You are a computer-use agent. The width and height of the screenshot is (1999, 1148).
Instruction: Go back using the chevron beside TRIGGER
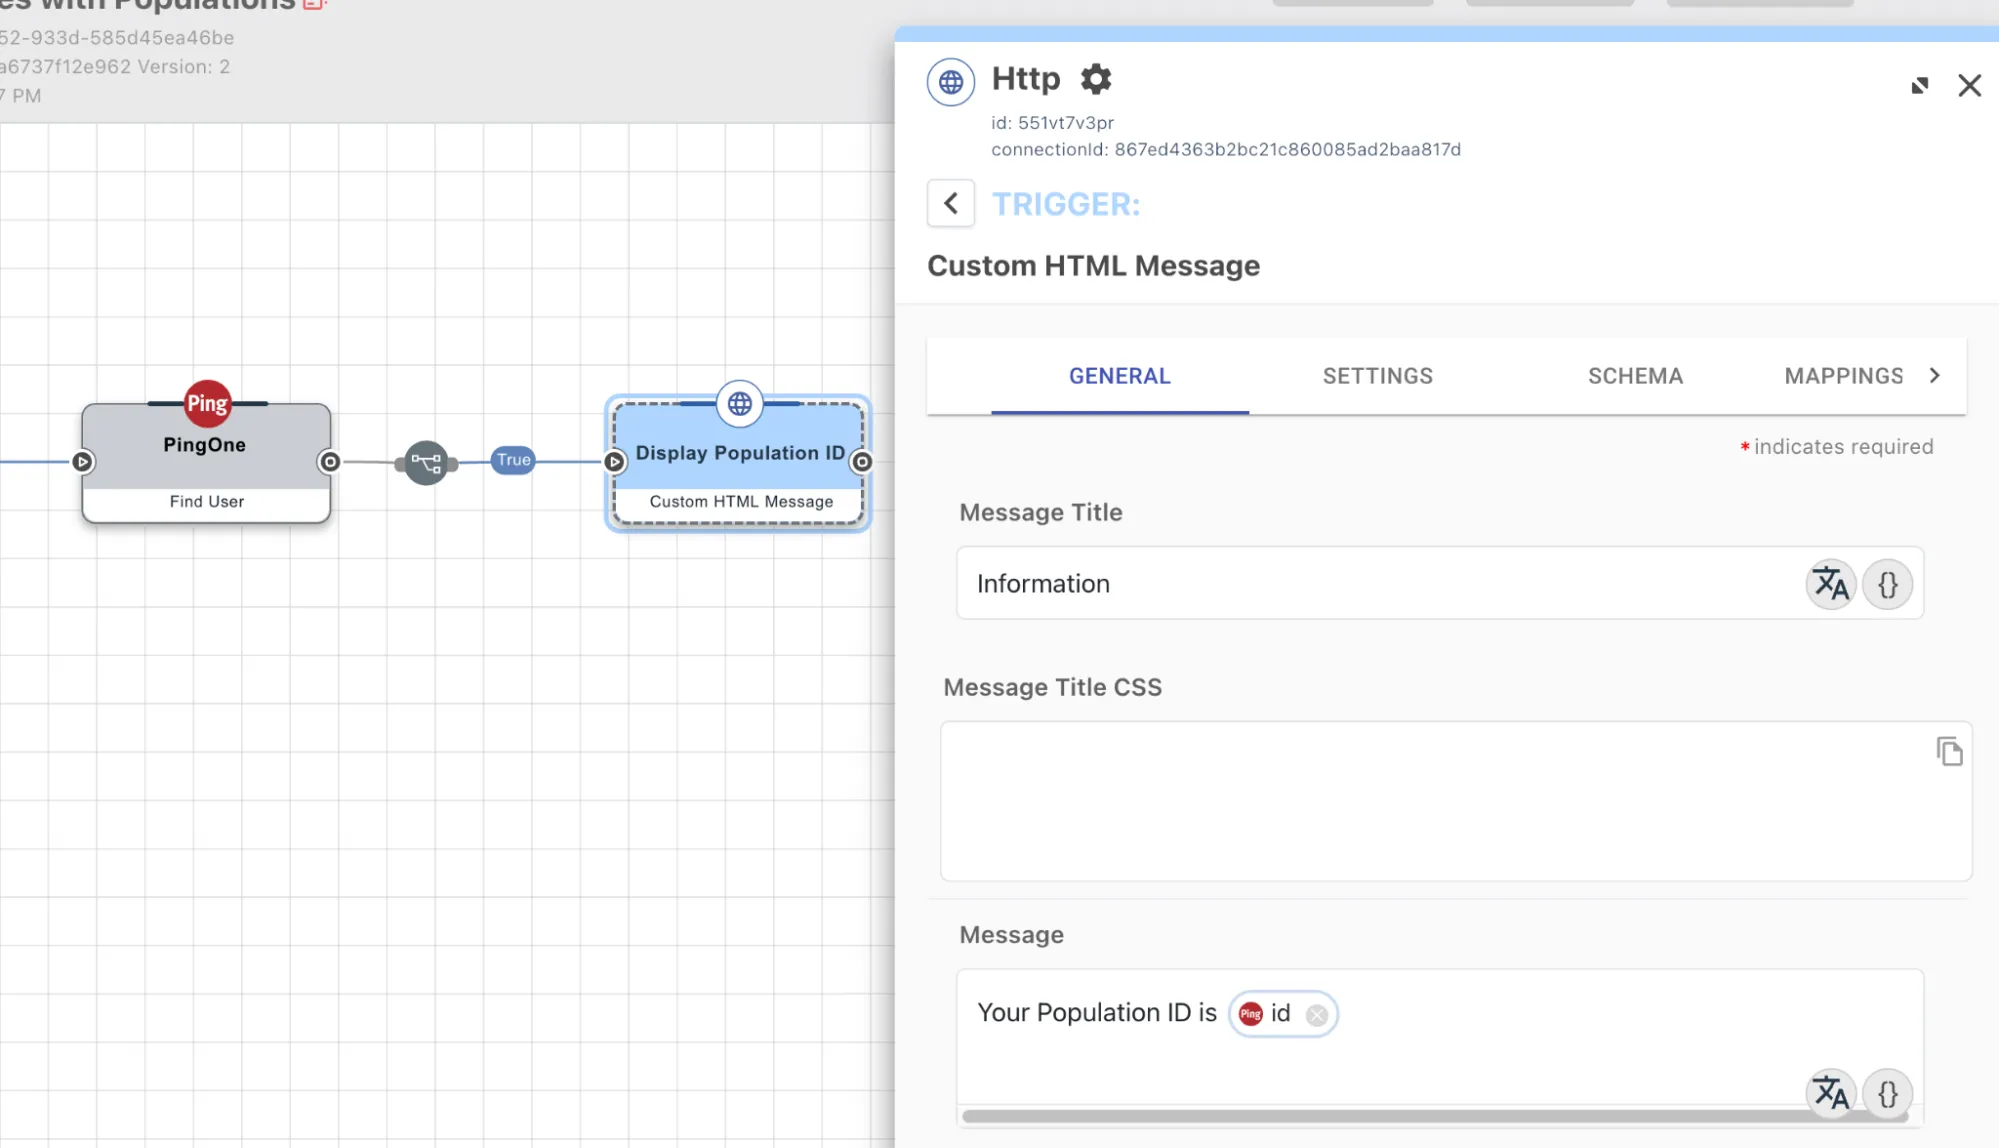(x=951, y=204)
